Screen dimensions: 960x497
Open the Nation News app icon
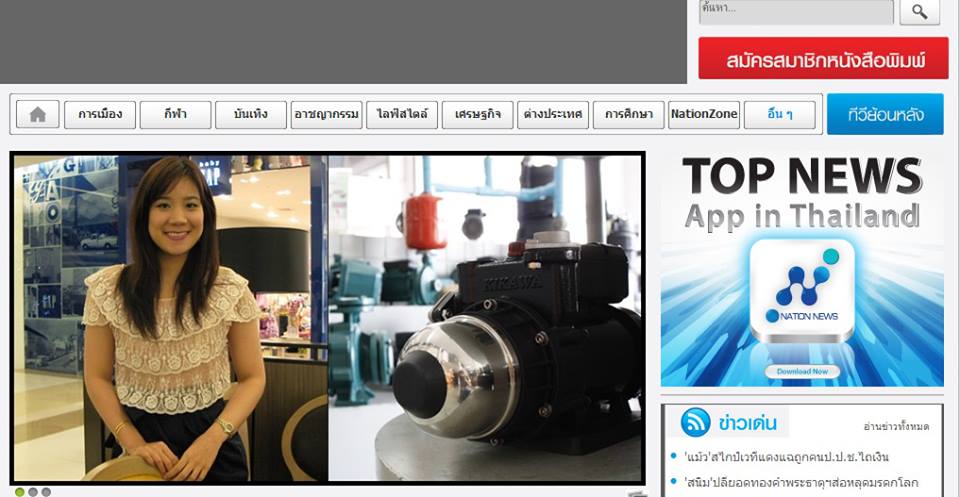click(x=802, y=290)
